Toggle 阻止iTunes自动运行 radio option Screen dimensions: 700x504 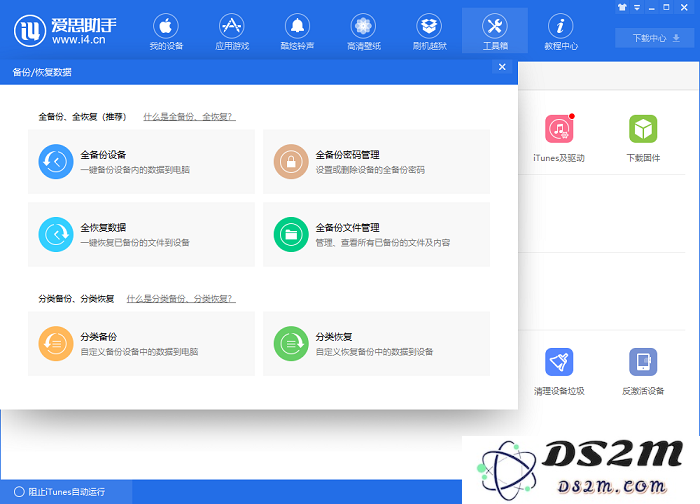(19, 492)
